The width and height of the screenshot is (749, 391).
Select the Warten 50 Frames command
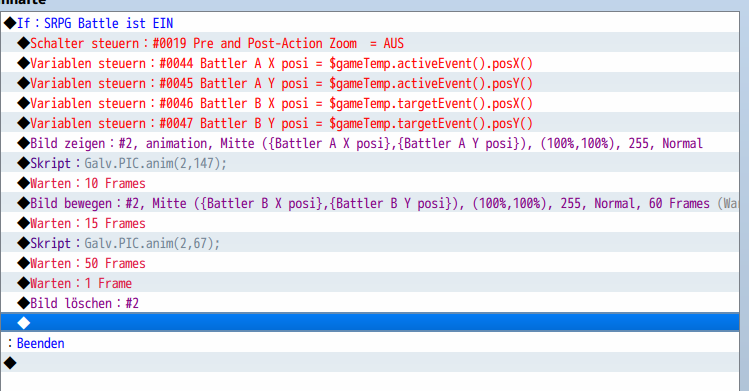tap(370, 264)
